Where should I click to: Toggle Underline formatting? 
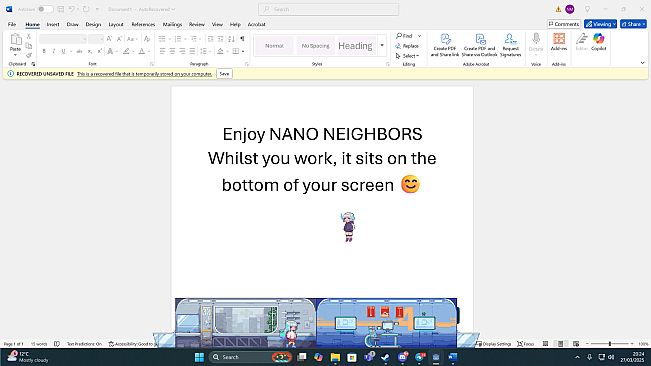[x=63, y=51]
